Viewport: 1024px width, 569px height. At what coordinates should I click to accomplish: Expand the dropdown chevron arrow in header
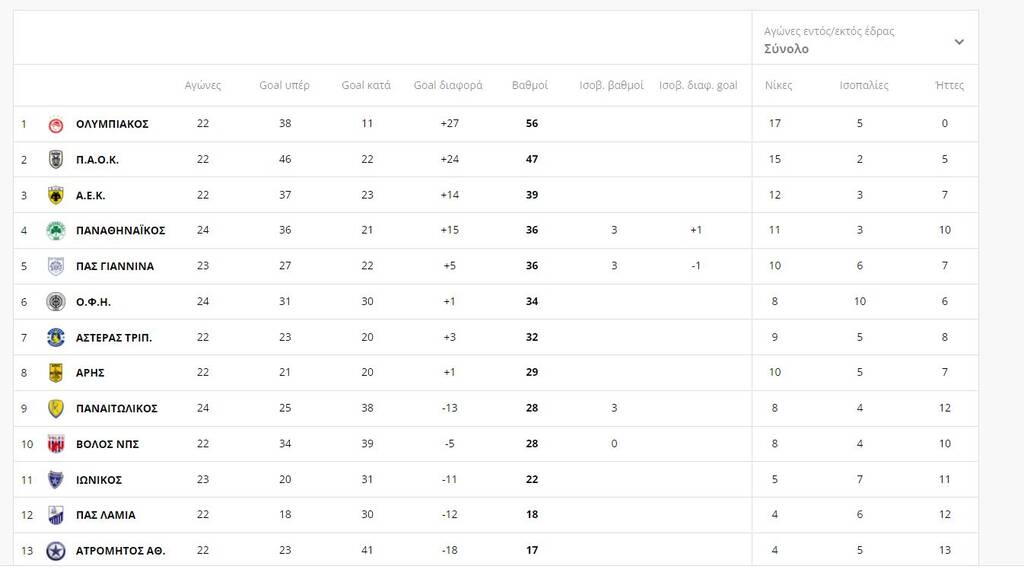tap(959, 42)
